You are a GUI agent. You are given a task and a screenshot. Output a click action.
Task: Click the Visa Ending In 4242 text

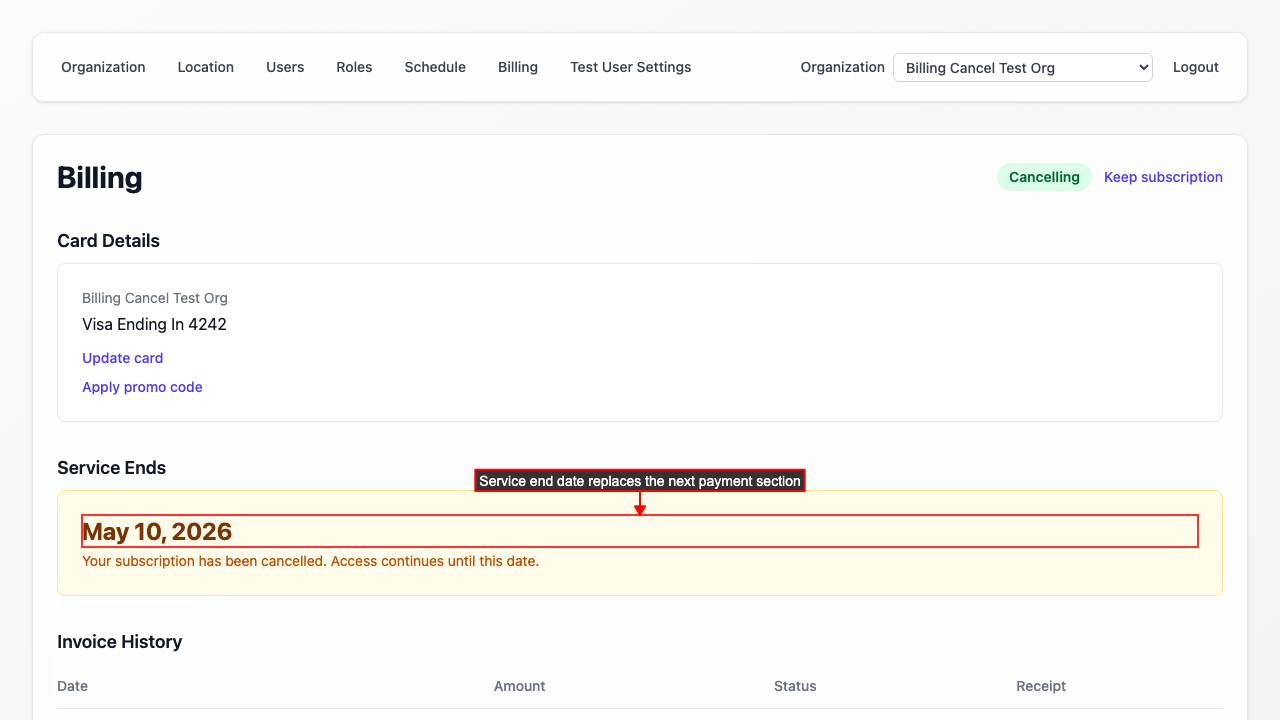pos(154,324)
